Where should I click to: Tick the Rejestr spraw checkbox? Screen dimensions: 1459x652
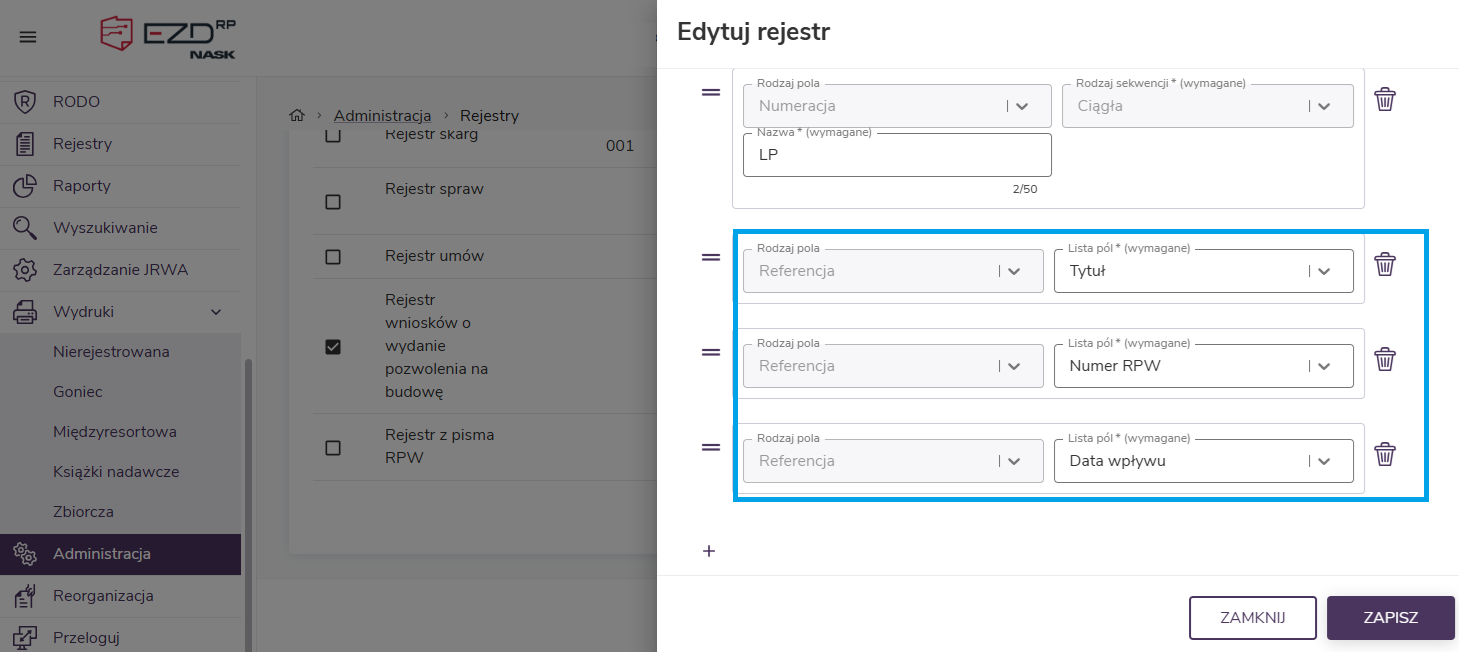click(334, 202)
